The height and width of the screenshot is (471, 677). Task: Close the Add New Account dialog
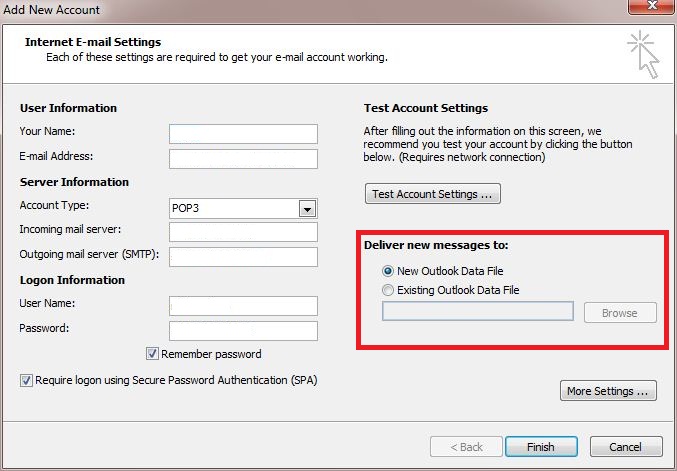point(650,8)
